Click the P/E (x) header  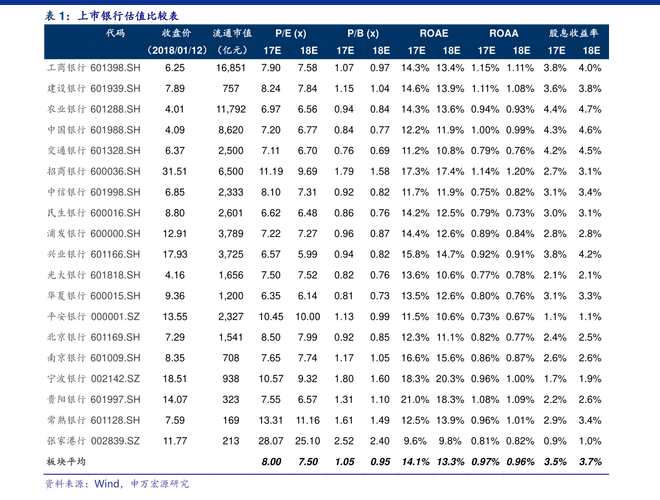pos(290,33)
